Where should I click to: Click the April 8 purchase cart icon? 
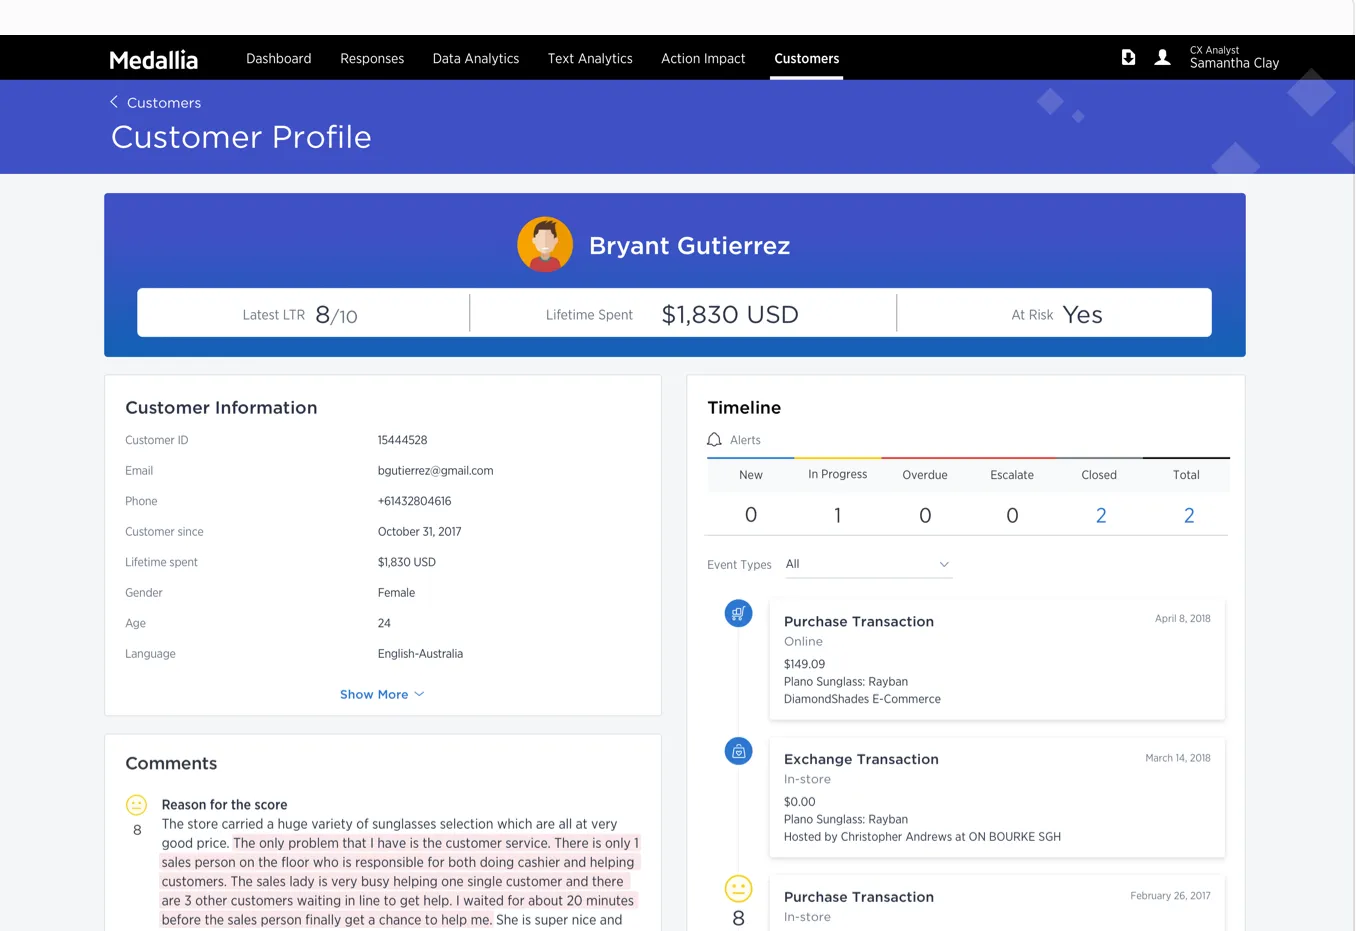click(738, 613)
